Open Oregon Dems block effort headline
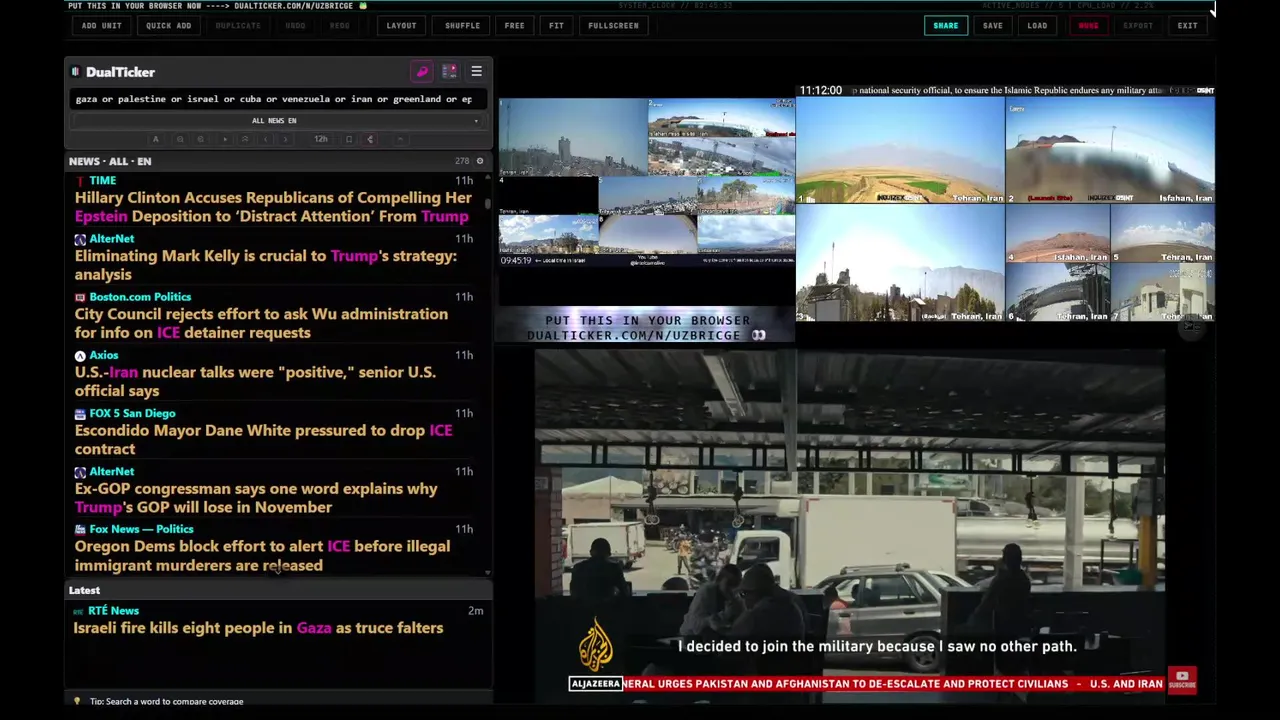 coord(262,555)
